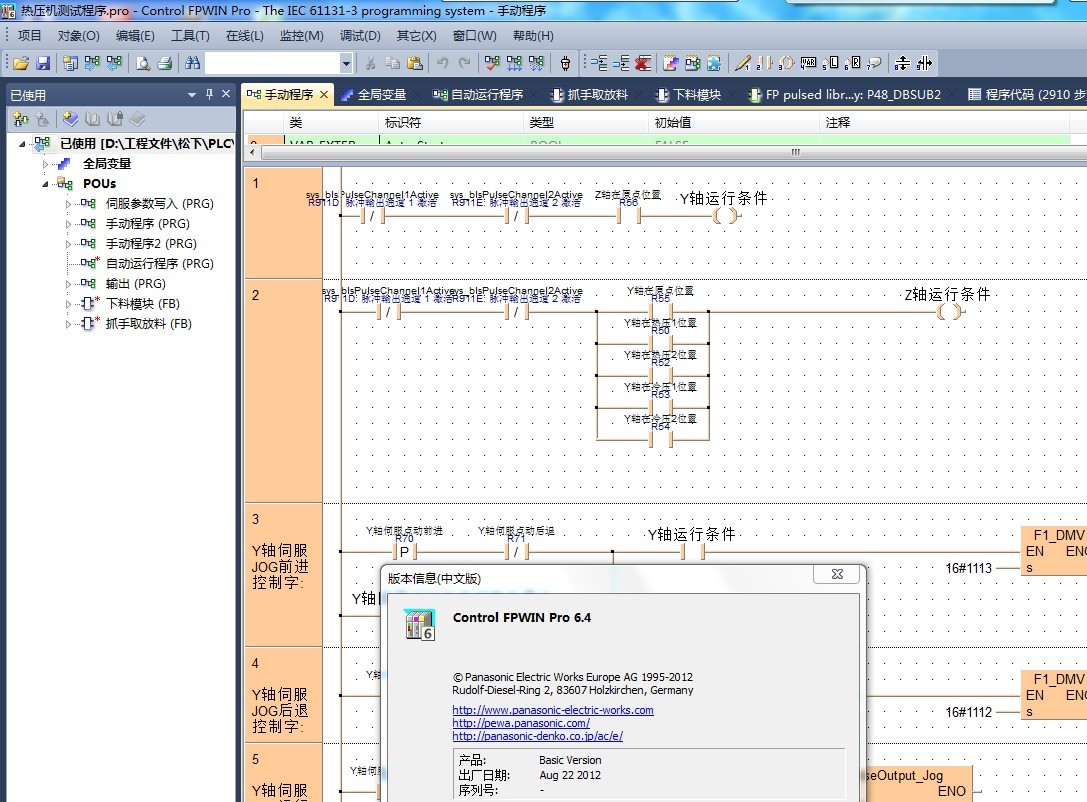Image resolution: width=1087 pixels, height=802 pixels.
Task: Select the VAR variable insert tool
Action: coord(809,63)
